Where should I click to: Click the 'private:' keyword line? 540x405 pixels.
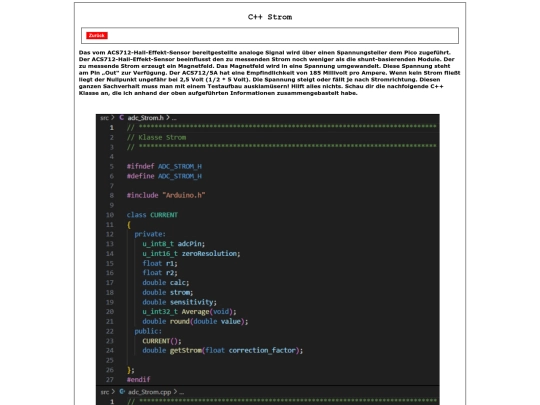pos(150,234)
